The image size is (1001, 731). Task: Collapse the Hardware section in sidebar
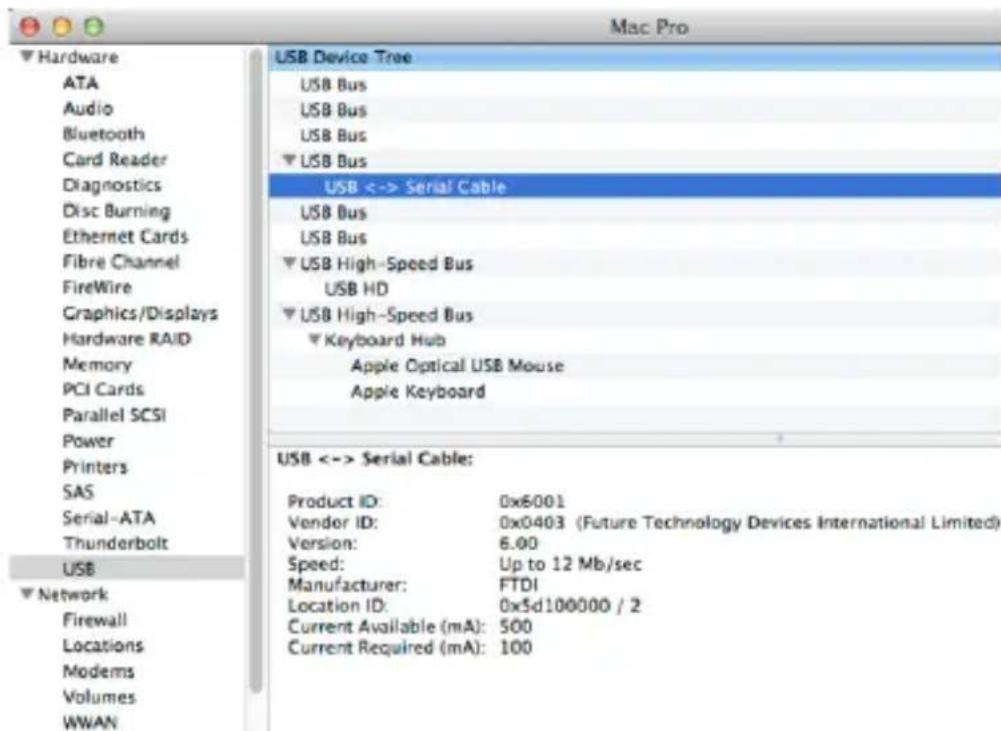point(27,56)
